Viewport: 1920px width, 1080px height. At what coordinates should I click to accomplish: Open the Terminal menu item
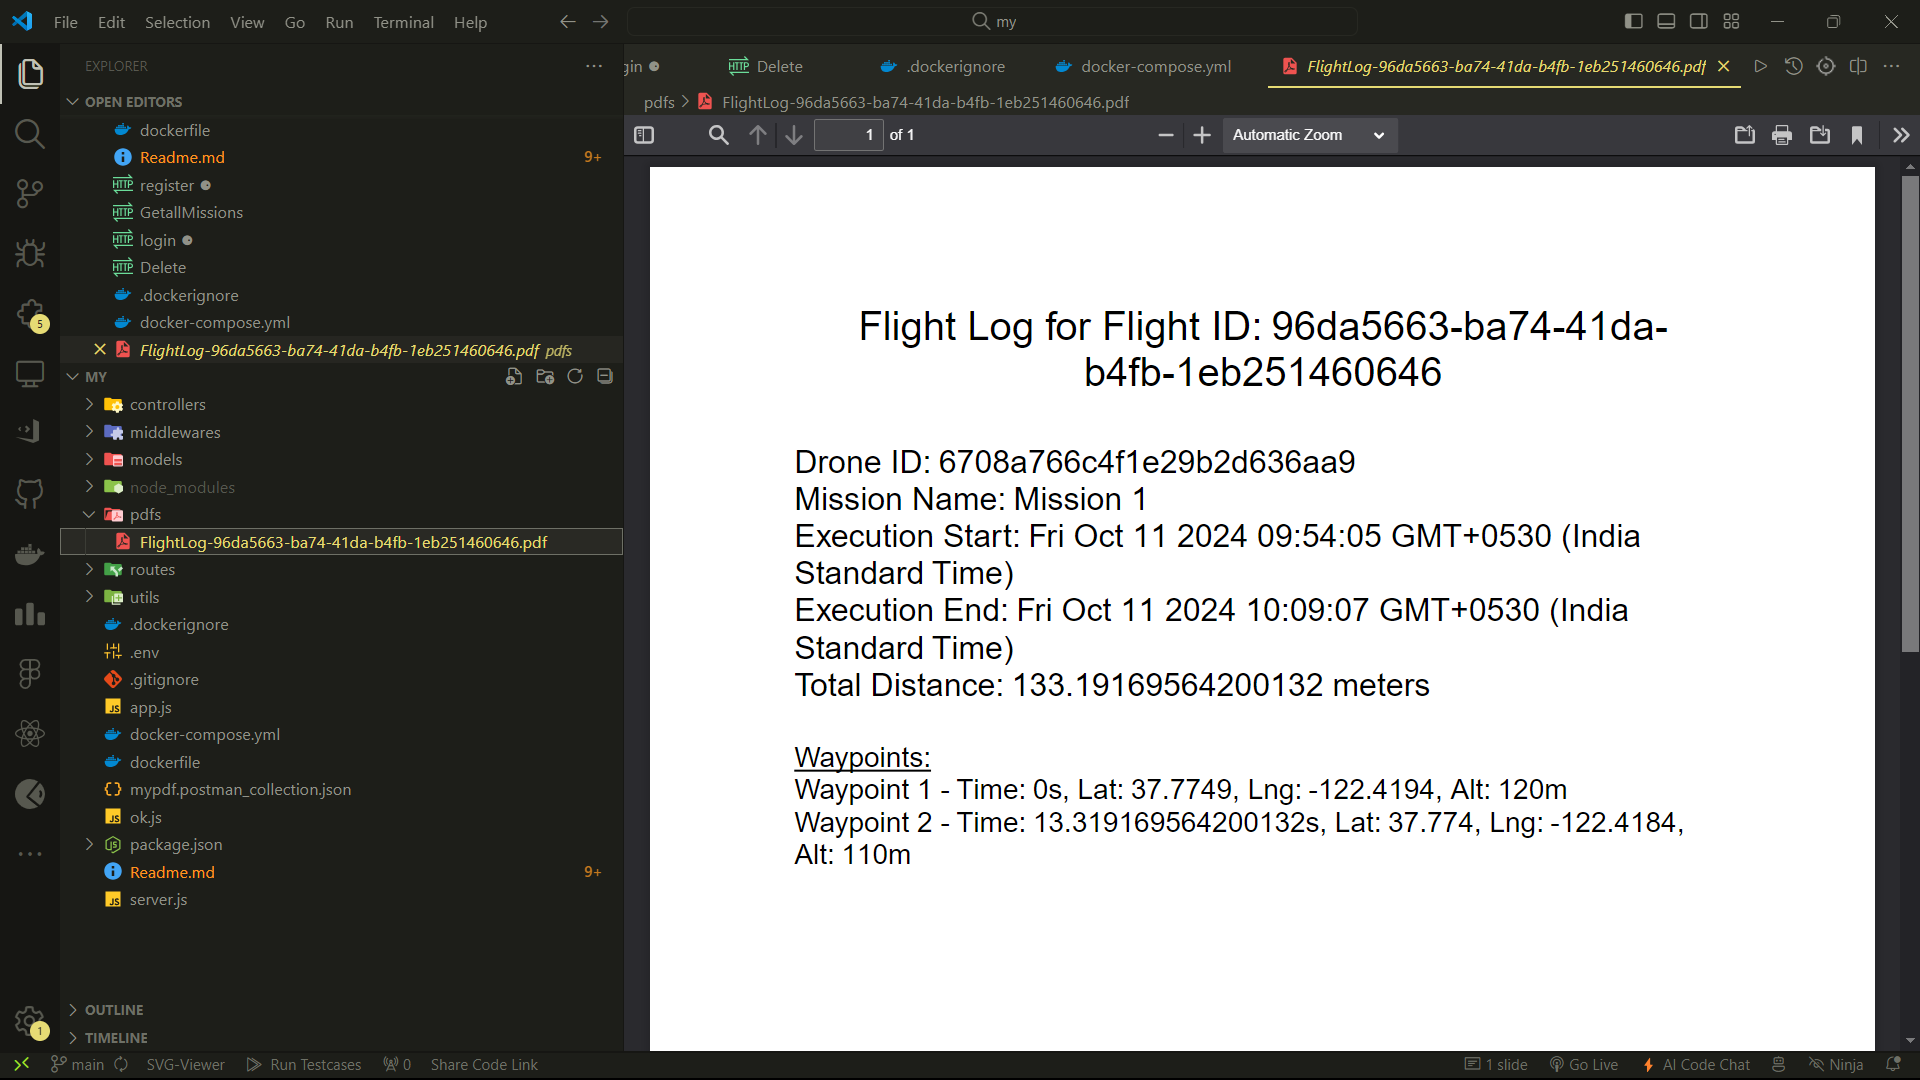[x=402, y=22]
